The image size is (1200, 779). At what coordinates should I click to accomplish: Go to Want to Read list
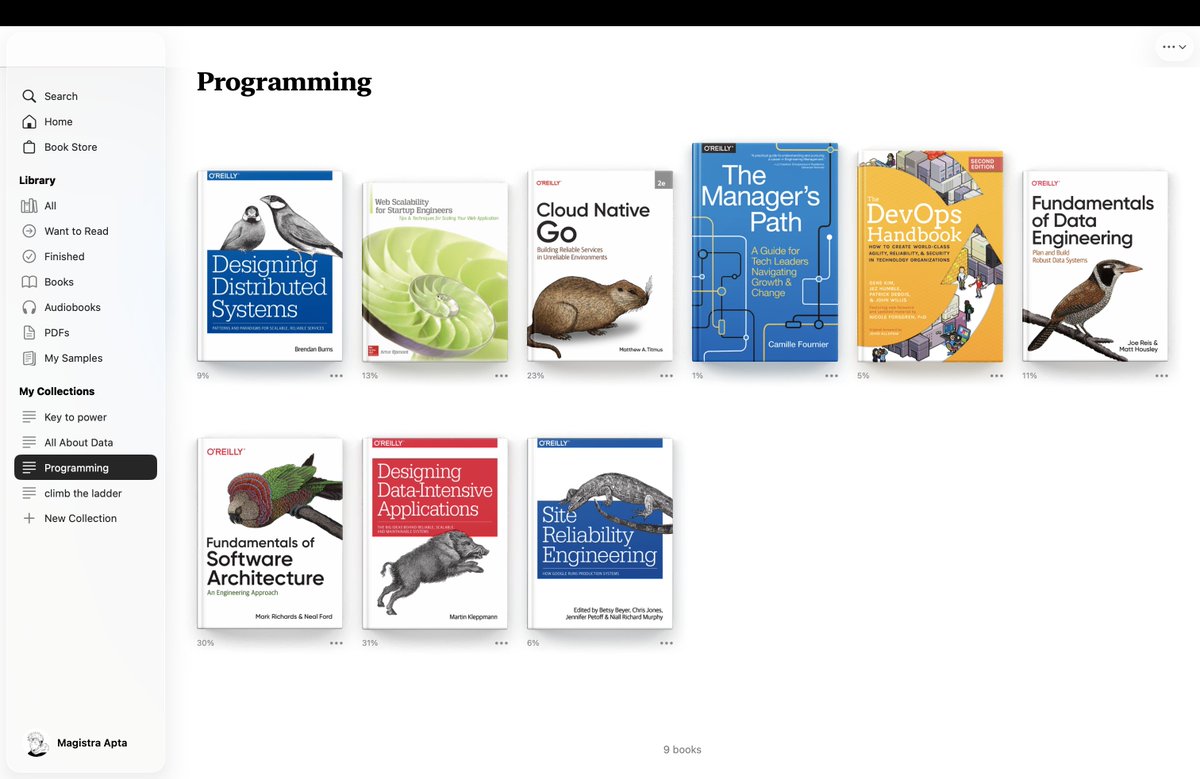pos(76,231)
